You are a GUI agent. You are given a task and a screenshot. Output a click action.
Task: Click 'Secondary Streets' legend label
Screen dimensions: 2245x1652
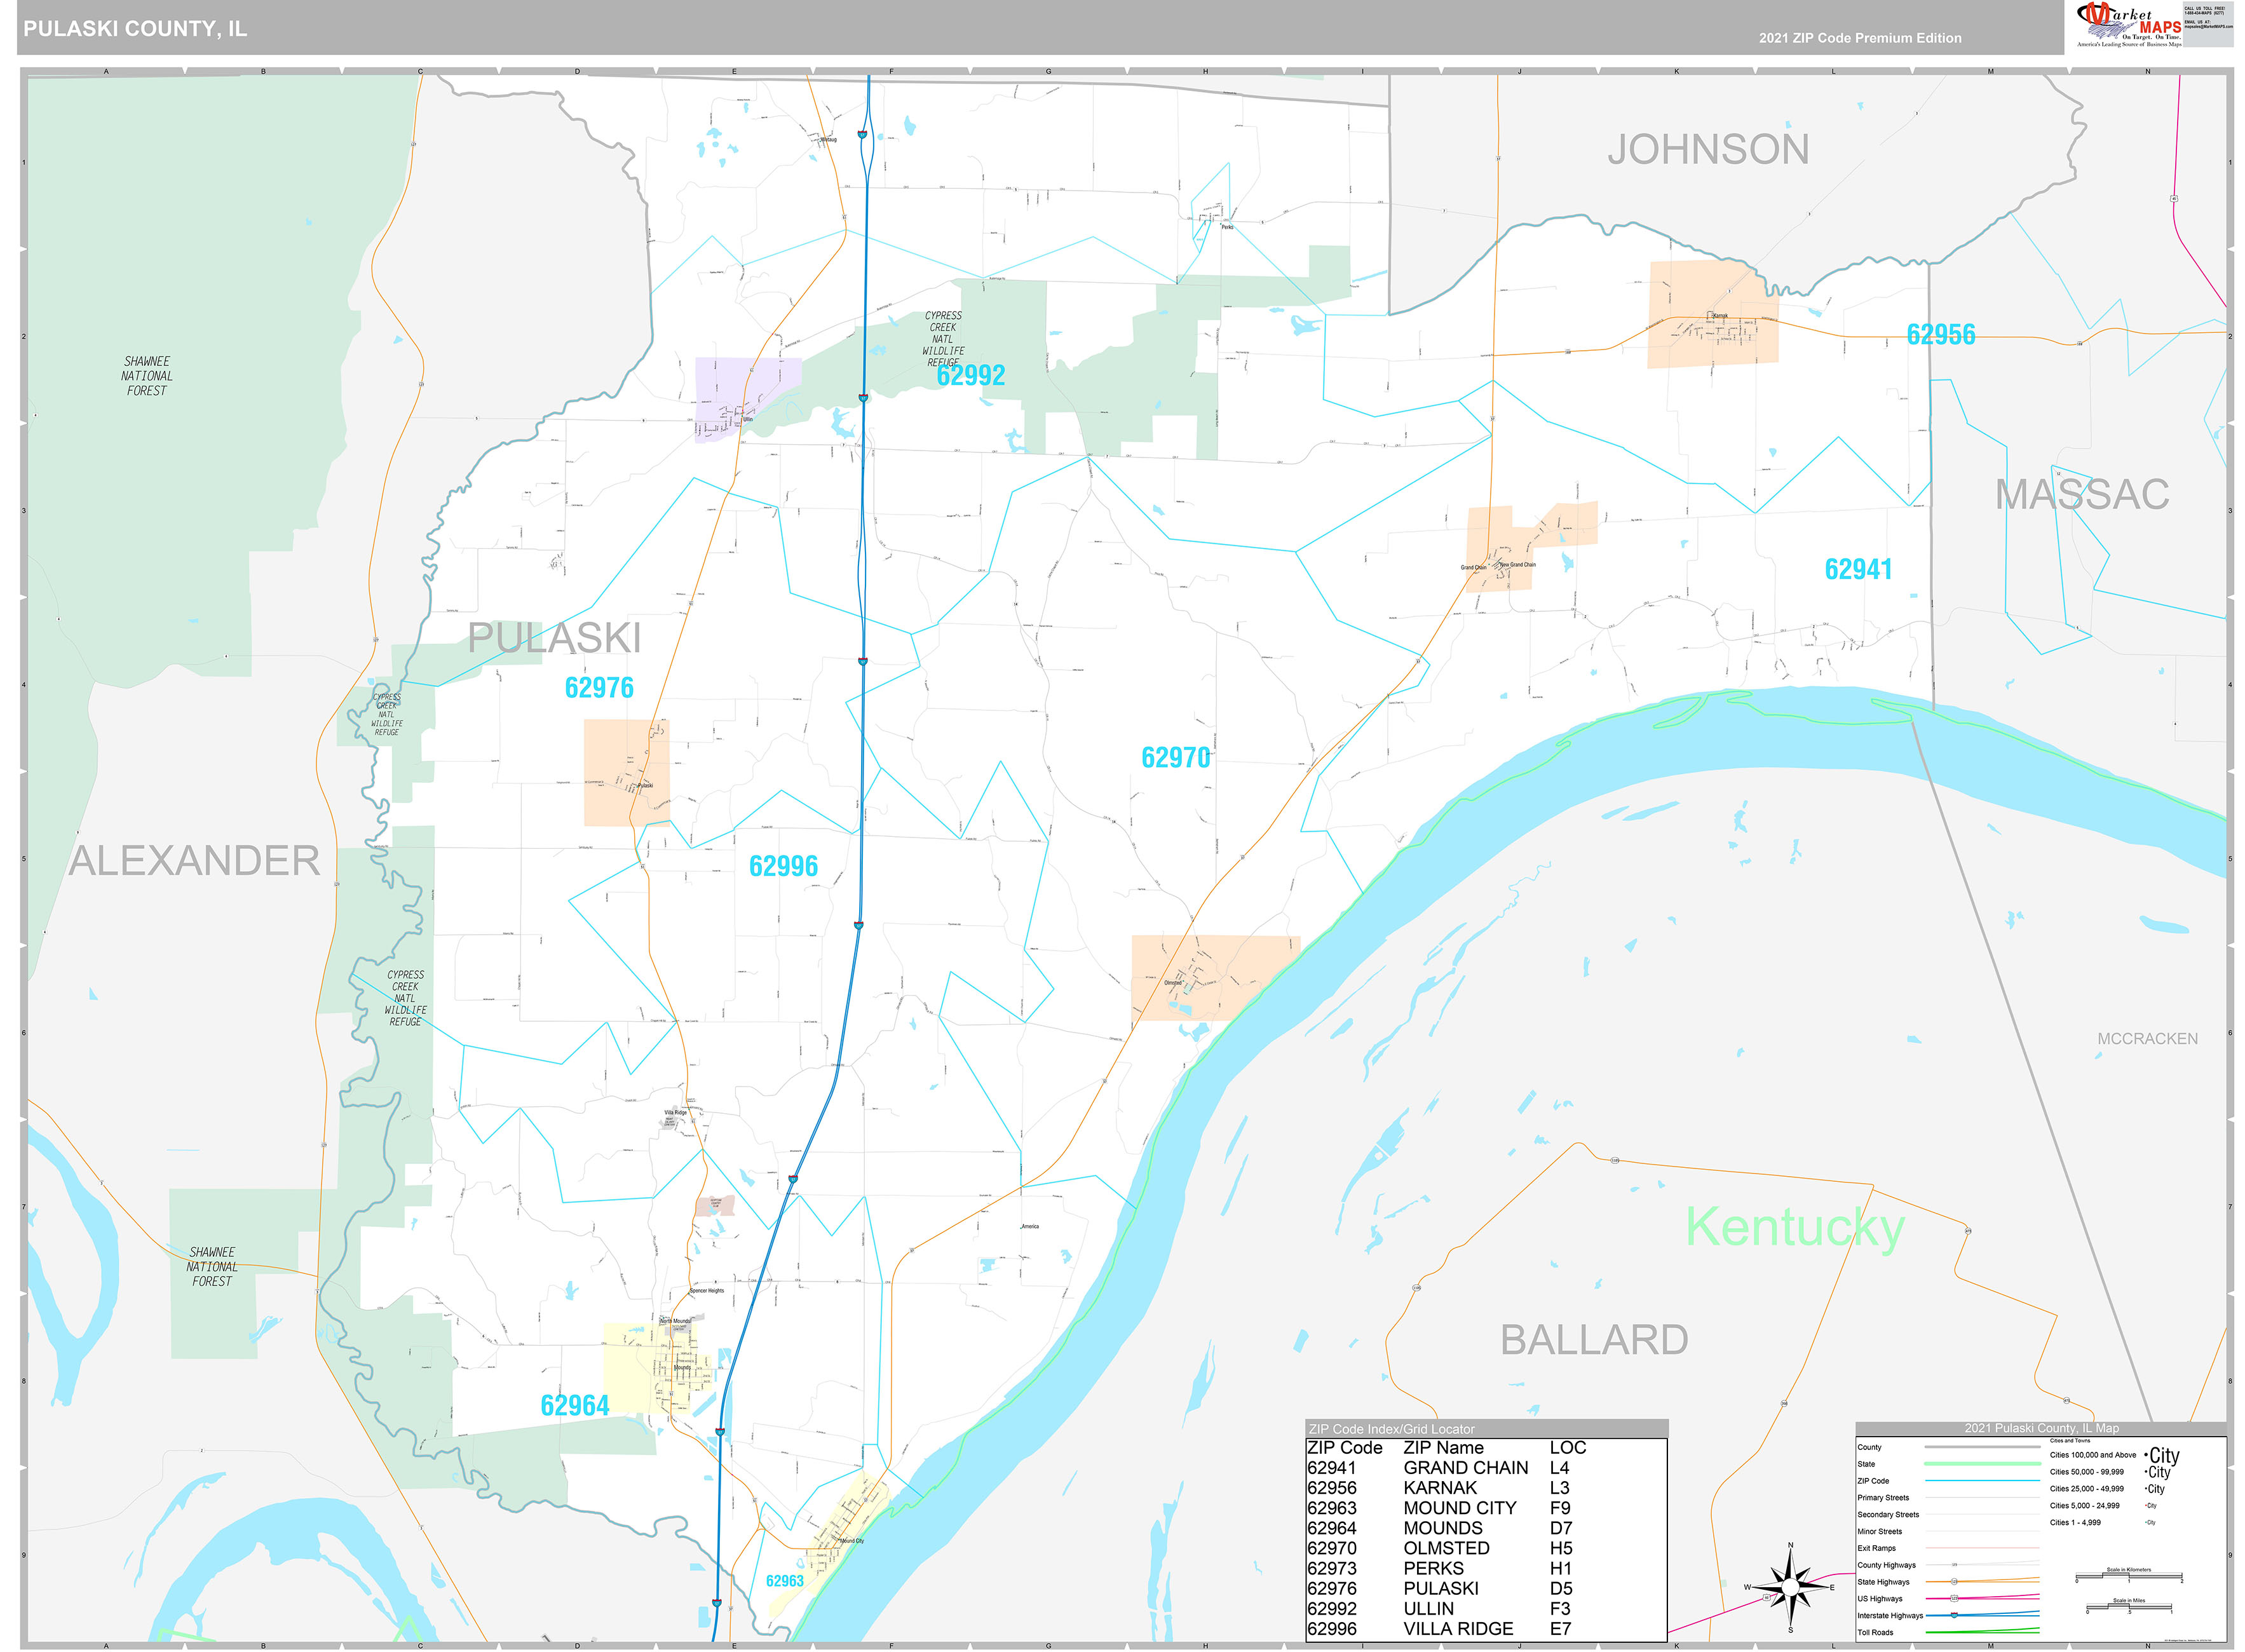1888,1515
